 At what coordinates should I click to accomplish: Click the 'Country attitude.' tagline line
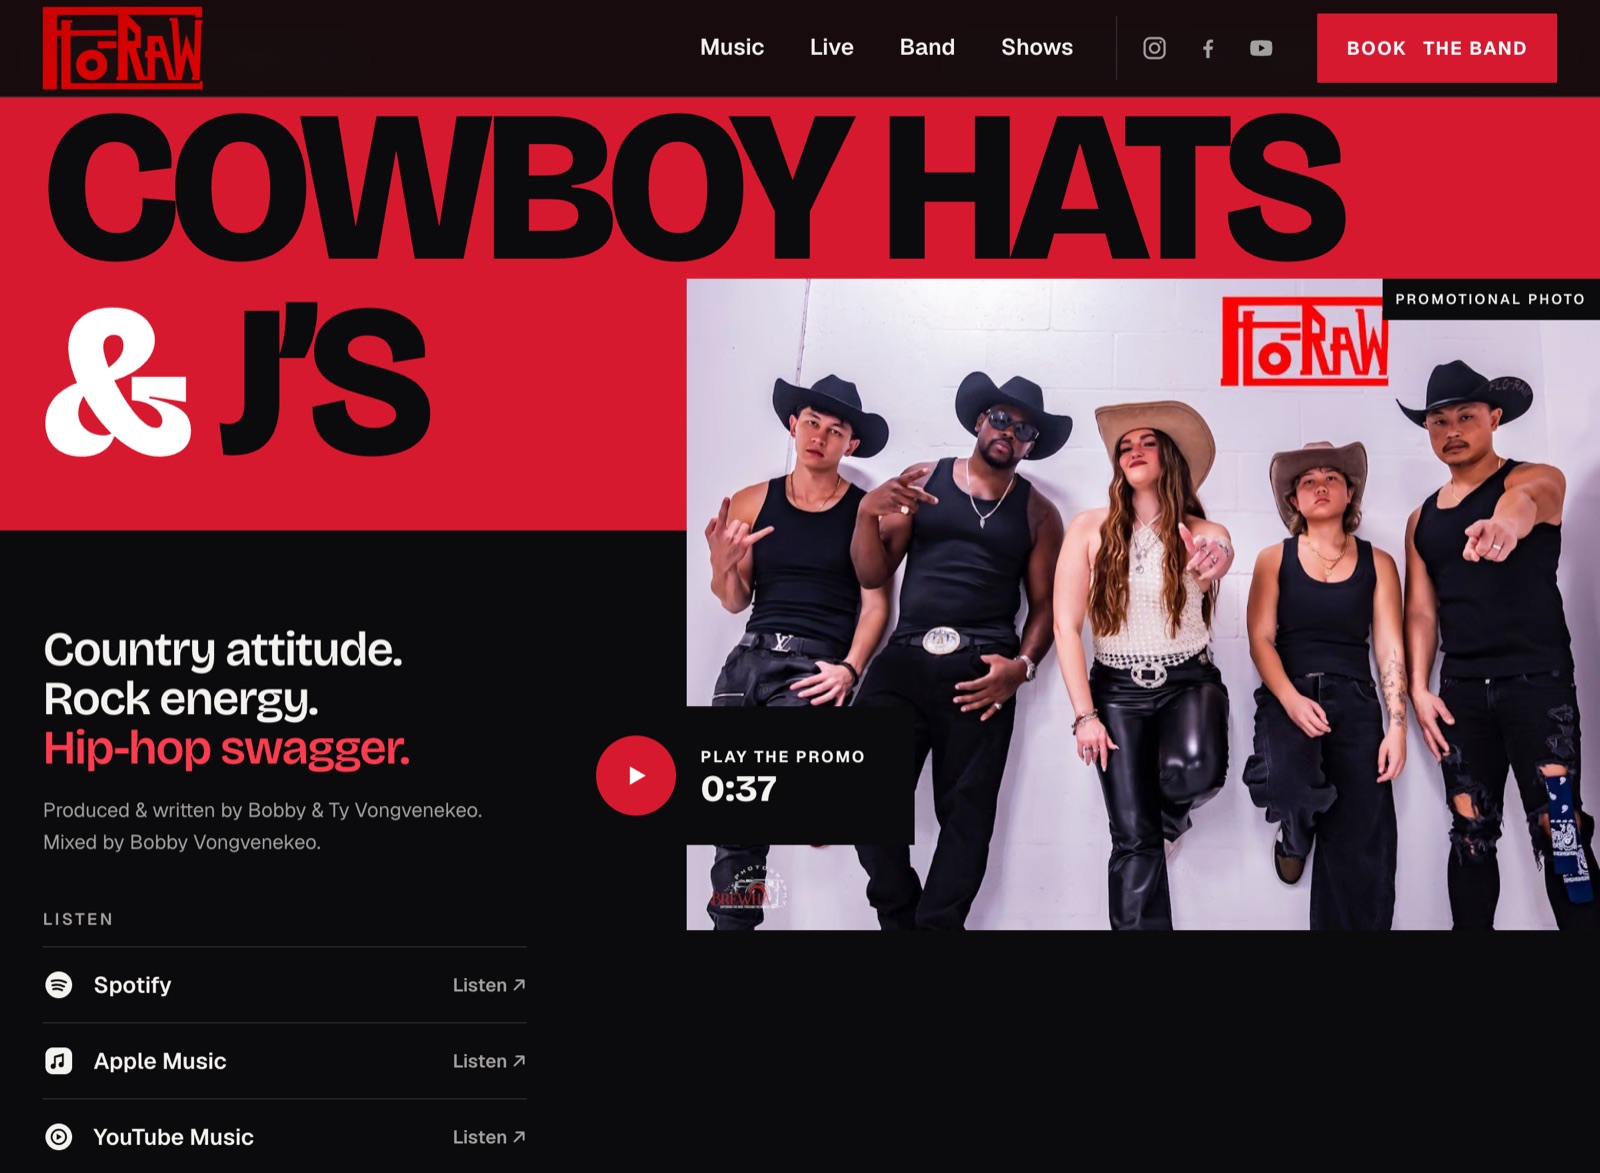pyautogui.click(x=223, y=650)
